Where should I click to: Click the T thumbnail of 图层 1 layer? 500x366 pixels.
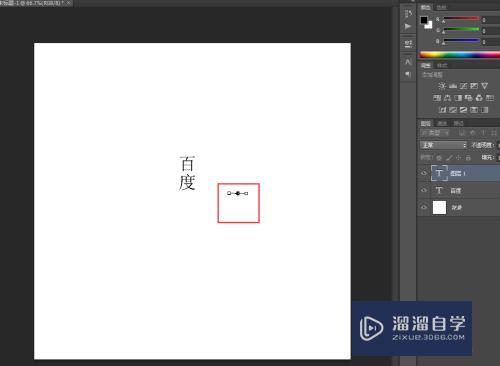439,173
